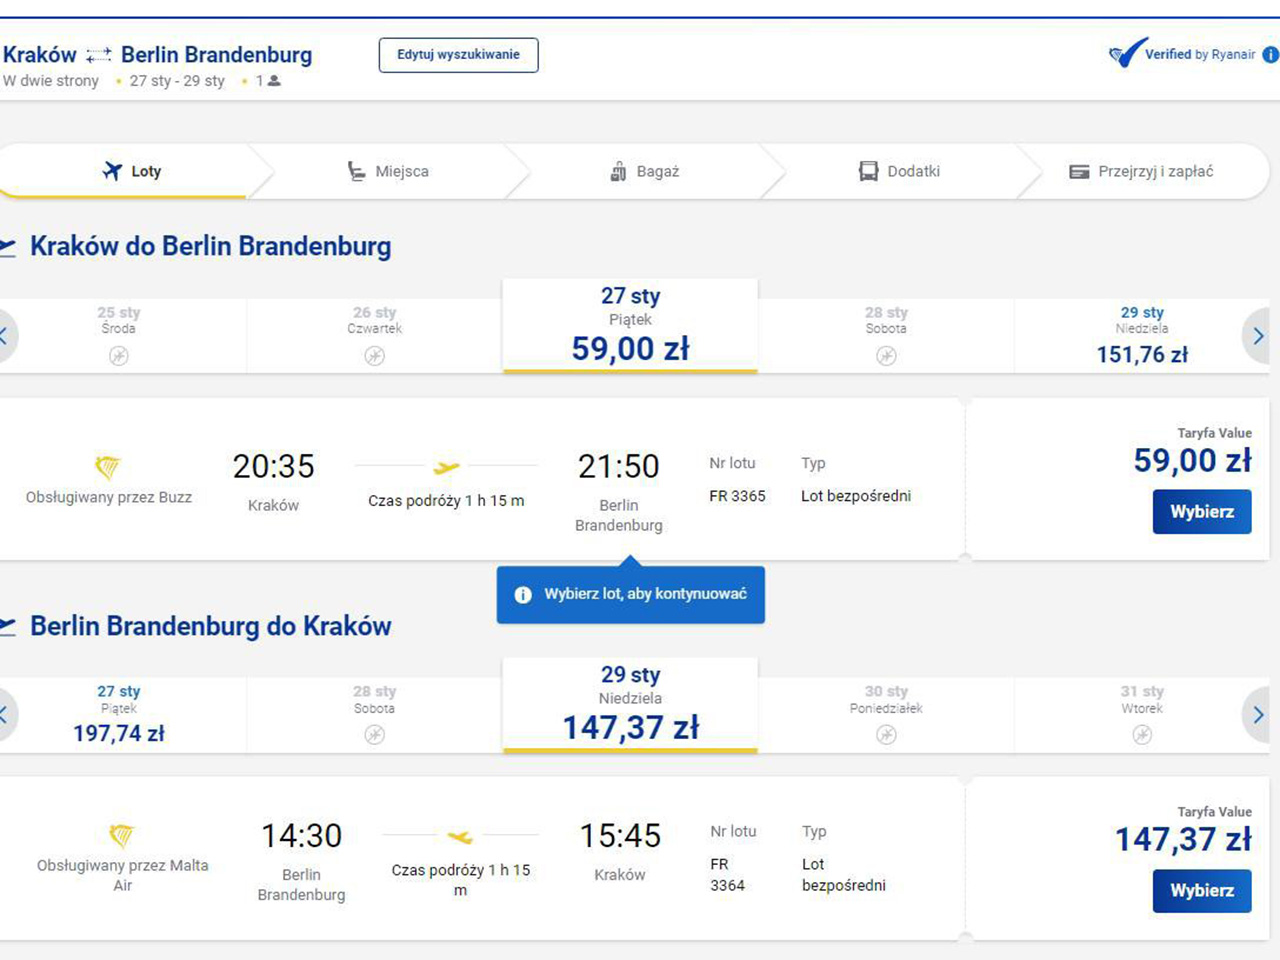Go to Przejrzyj i zapłać step
Viewport: 1280px width, 960px height.
(x=1141, y=171)
